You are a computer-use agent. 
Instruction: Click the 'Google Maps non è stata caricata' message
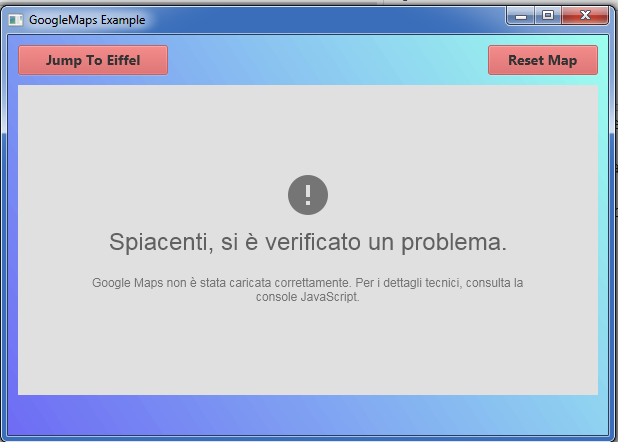click(x=308, y=289)
